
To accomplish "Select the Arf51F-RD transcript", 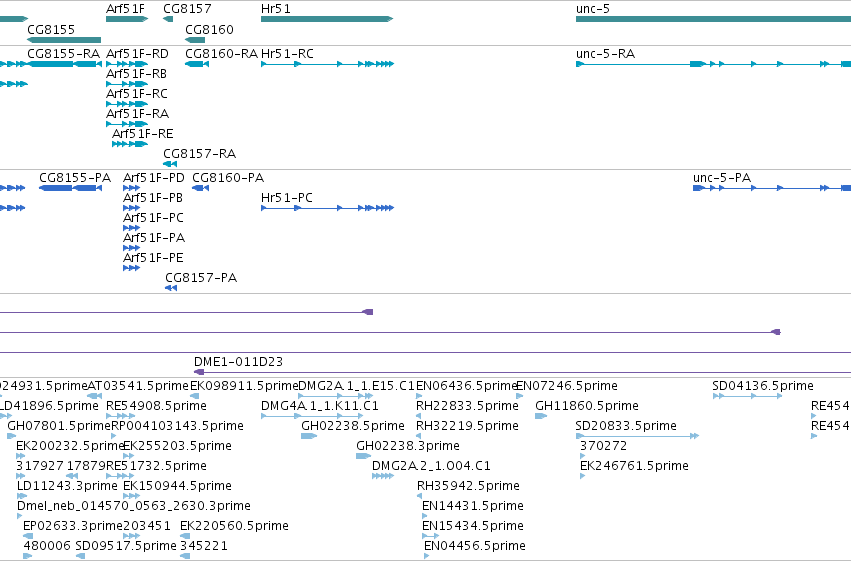I will click(x=127, y=64).
